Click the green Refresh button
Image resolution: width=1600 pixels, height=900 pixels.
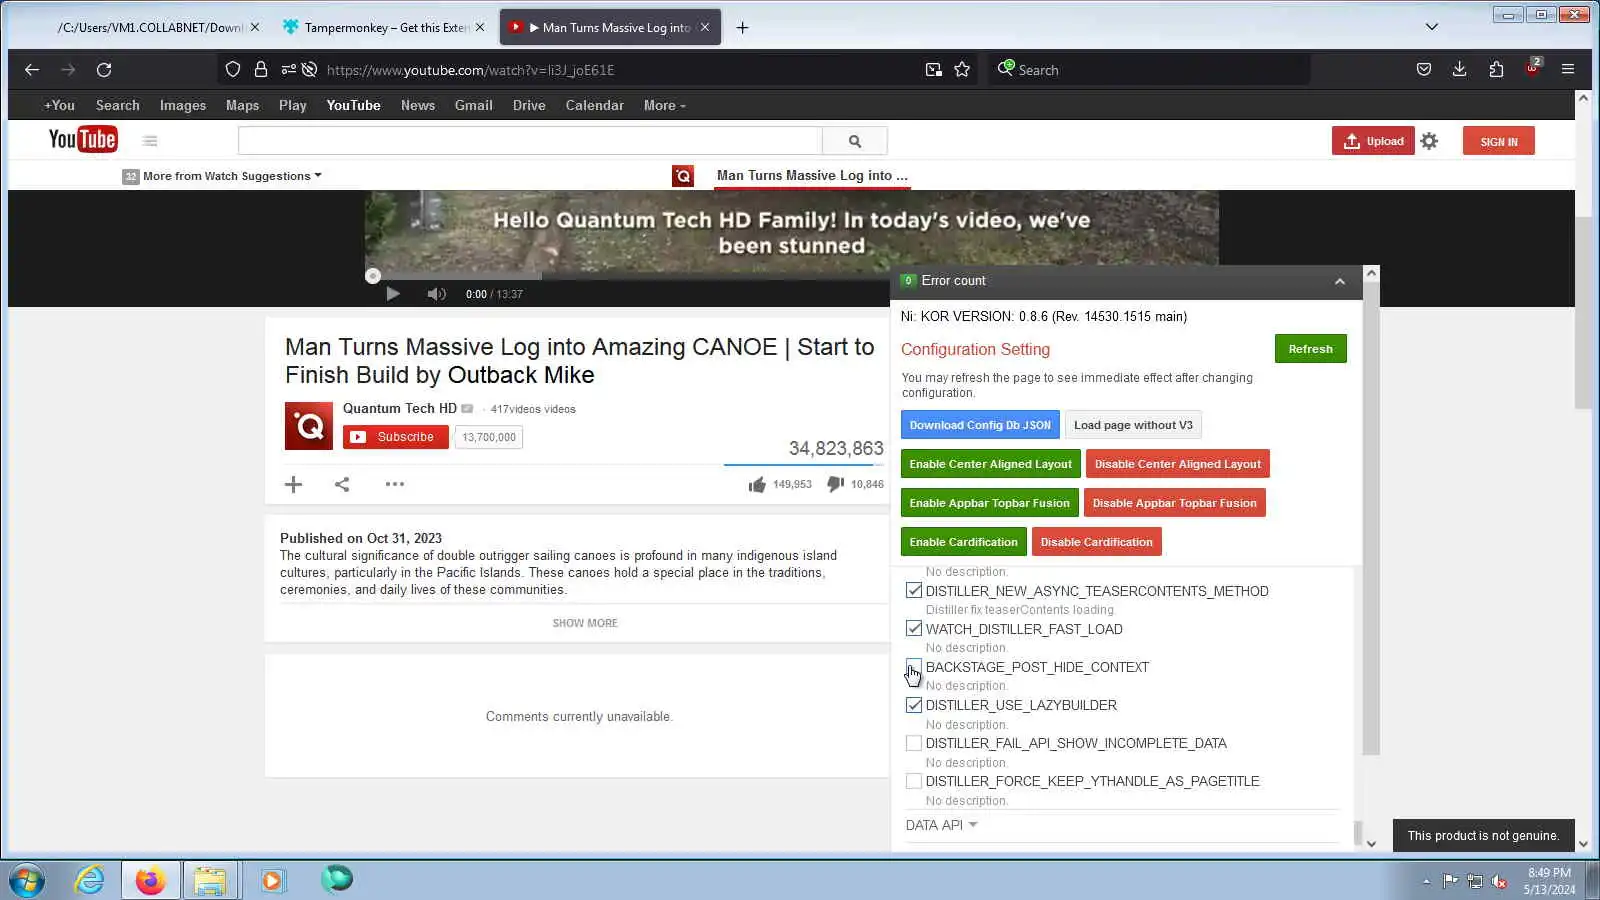click(x=1311, y=349)
